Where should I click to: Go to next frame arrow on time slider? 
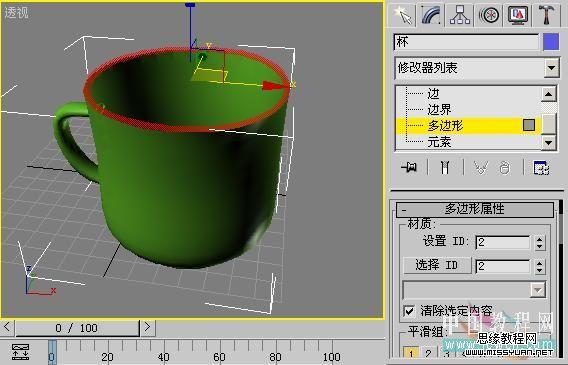pyautogui.click(x=148, y=327)
